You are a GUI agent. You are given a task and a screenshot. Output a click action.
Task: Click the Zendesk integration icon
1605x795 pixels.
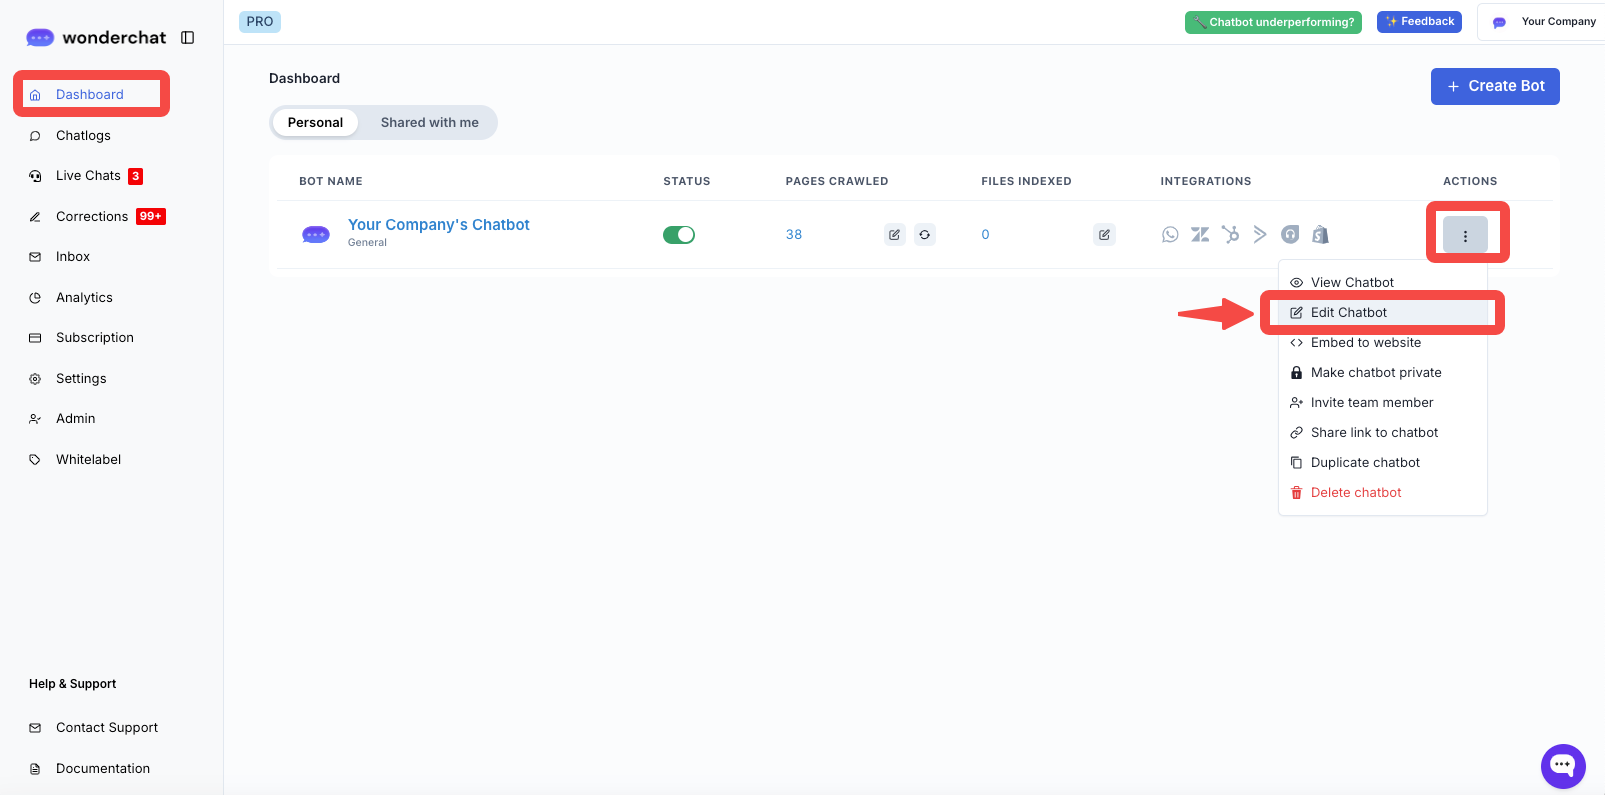pyautogui.click(x=1200, y=234)
